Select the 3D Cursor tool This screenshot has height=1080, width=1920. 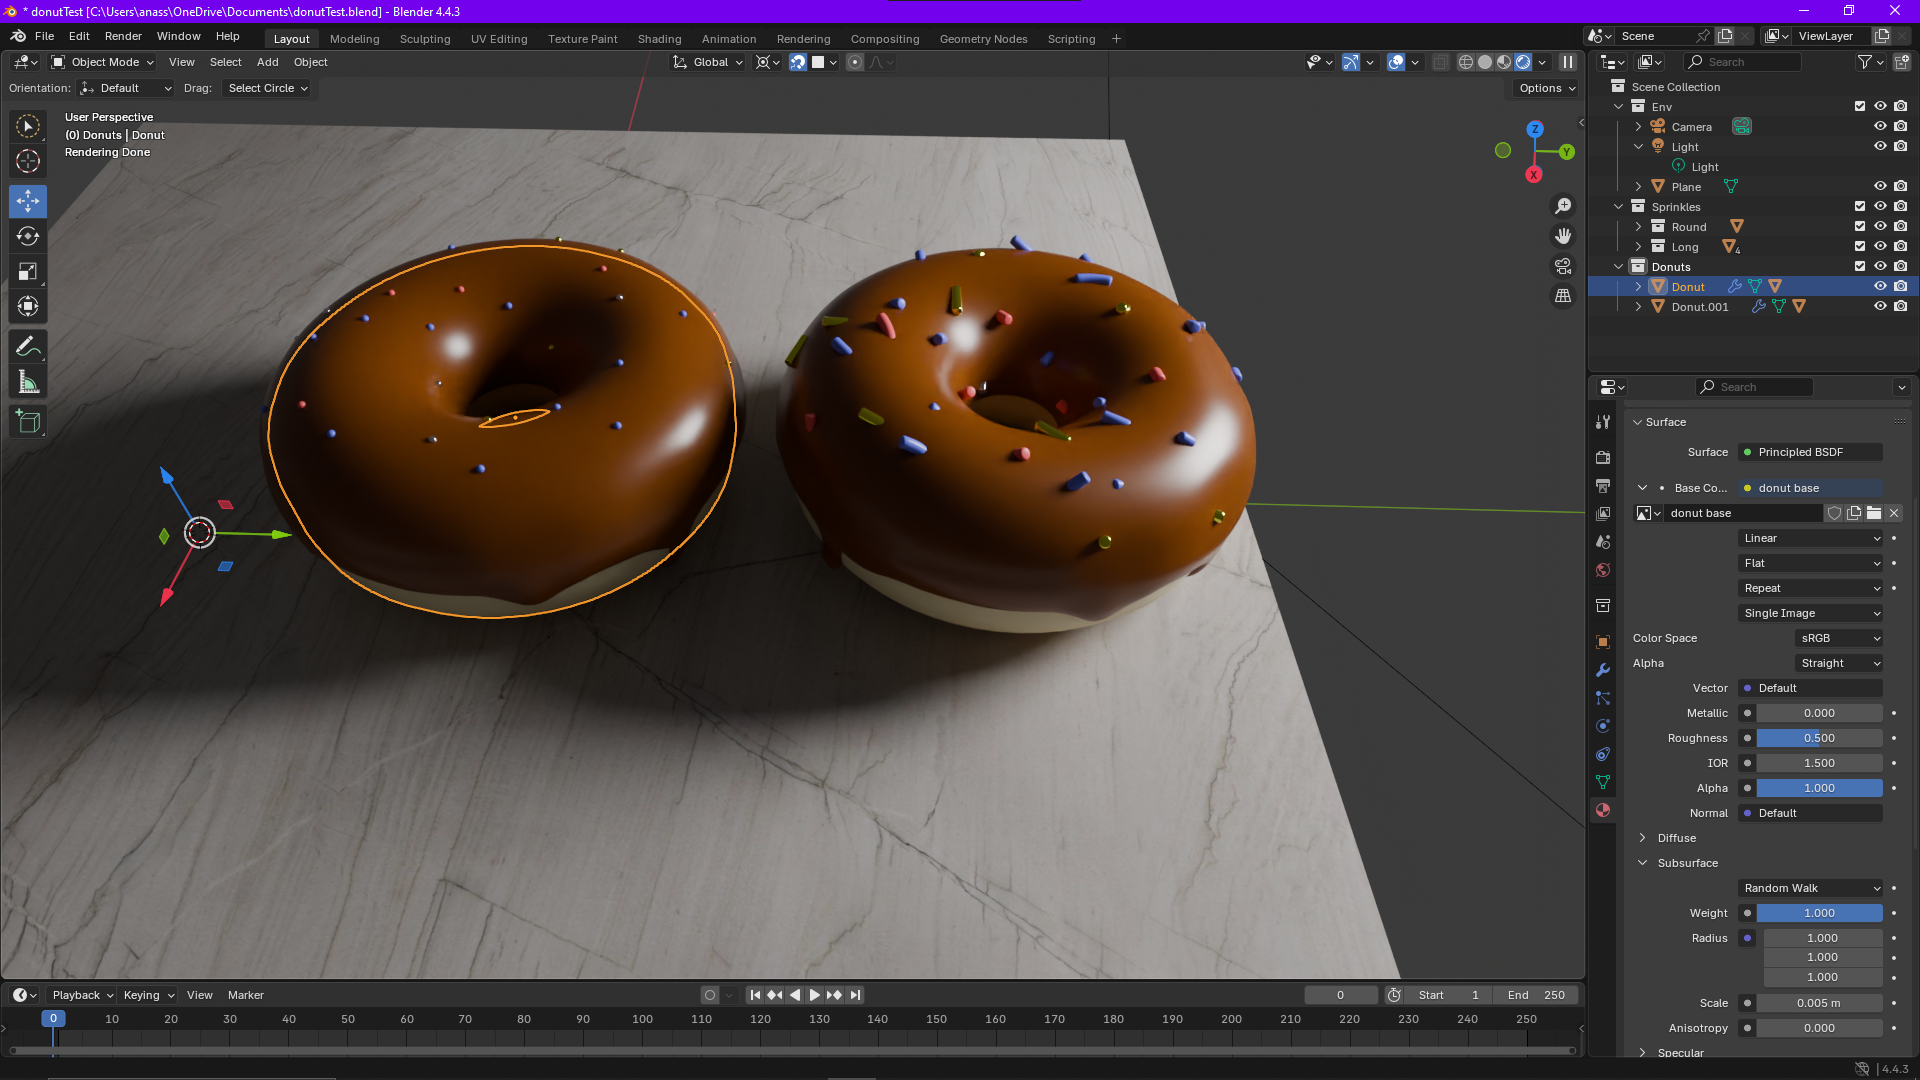pos(28,161)
